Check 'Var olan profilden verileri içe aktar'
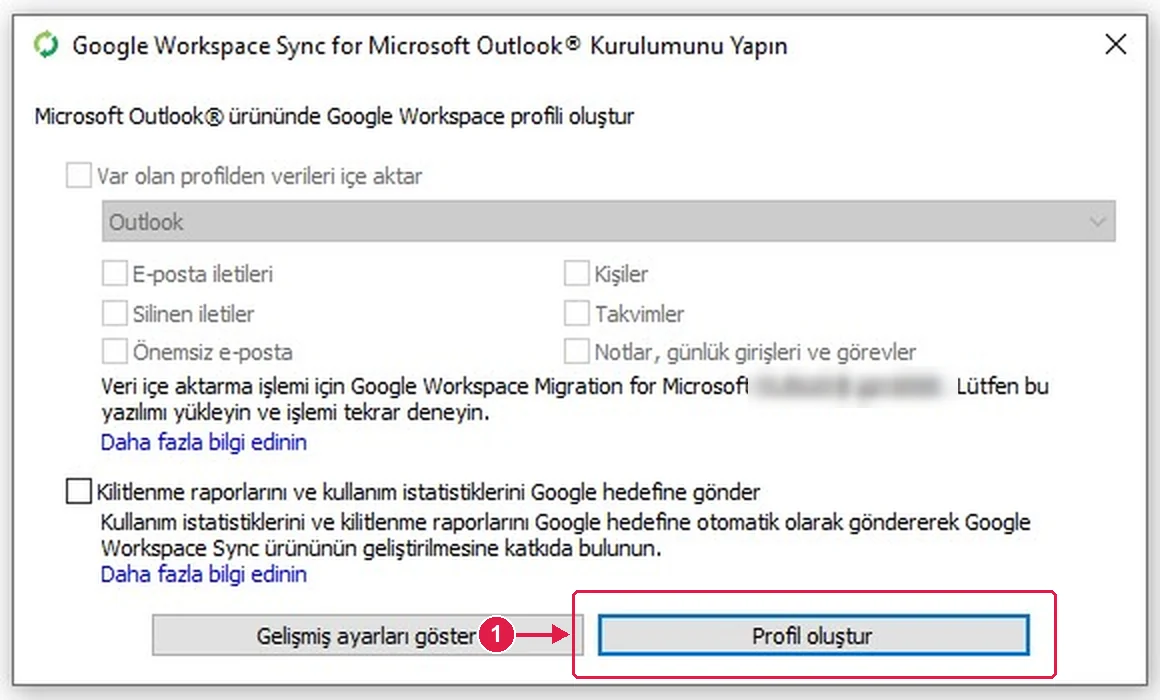The image size is (1160, 700). coord(78,176)
